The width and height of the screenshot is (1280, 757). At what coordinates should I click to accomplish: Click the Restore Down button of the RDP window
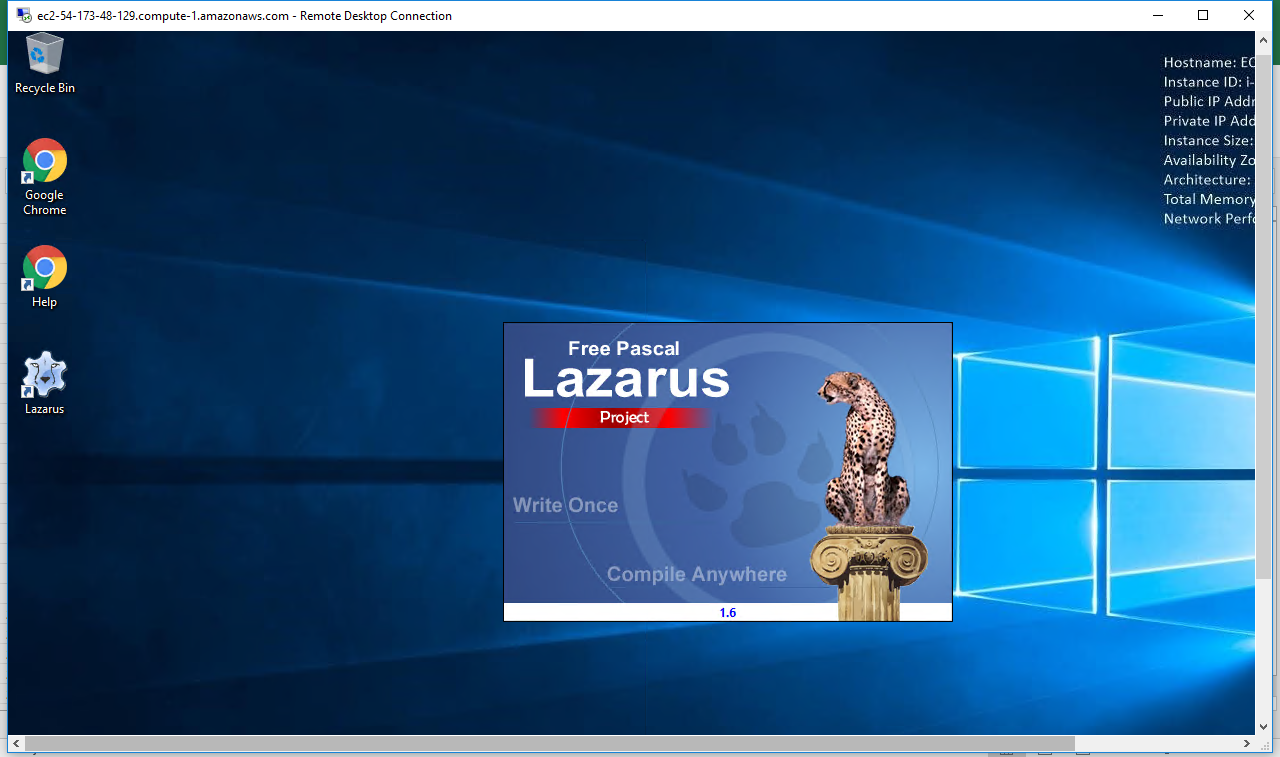(x=1203, y=15)
